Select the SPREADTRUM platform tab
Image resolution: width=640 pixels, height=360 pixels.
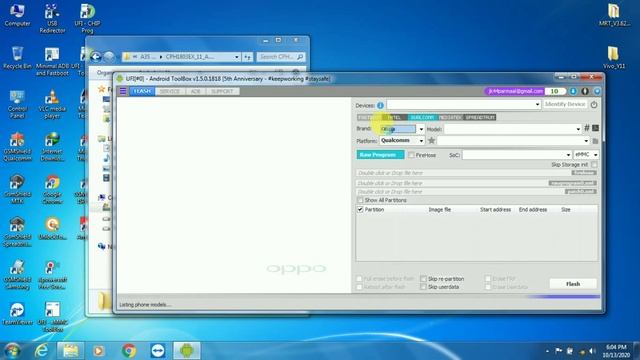[x=480, y=117]
